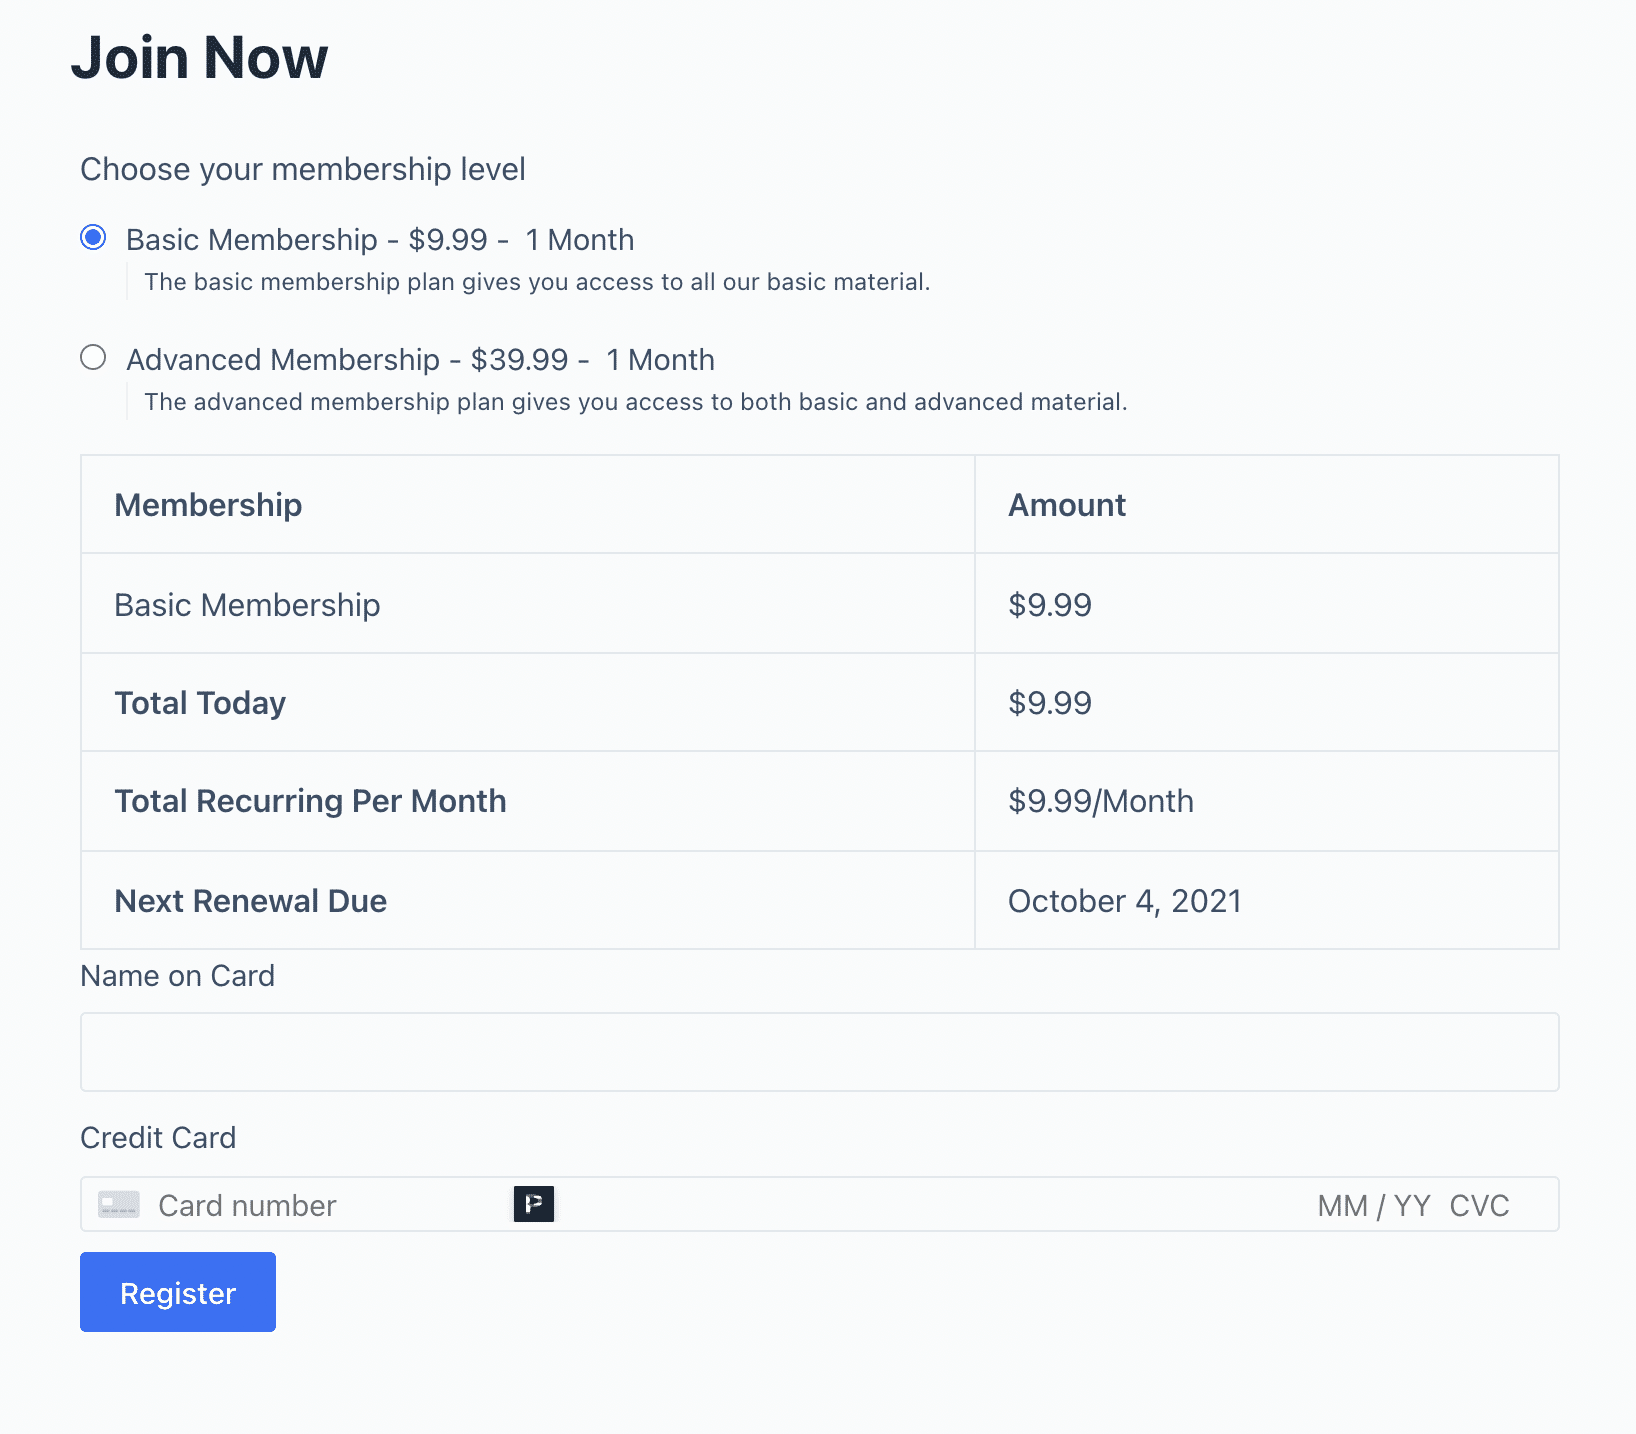
Task: Click the MM / YY expiry field
Action: (x=1370, y=1205)
